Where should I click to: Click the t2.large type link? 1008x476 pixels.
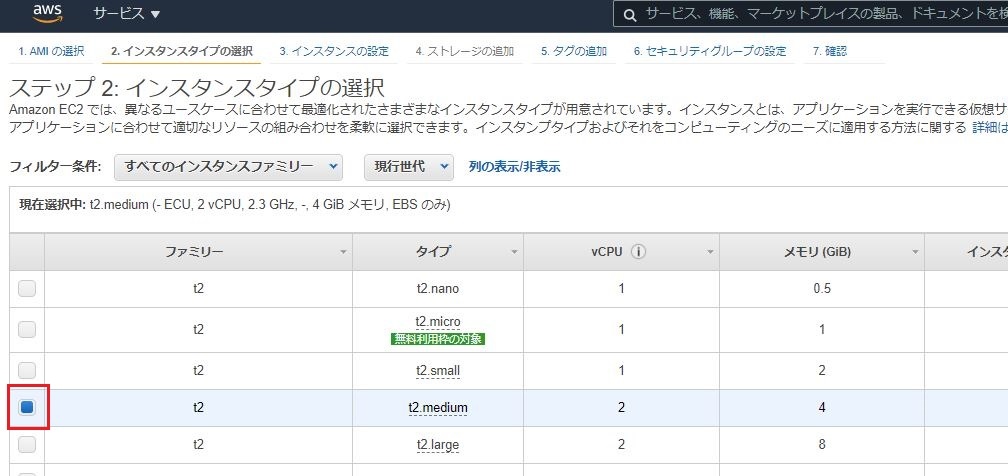[x=438, y=444]
